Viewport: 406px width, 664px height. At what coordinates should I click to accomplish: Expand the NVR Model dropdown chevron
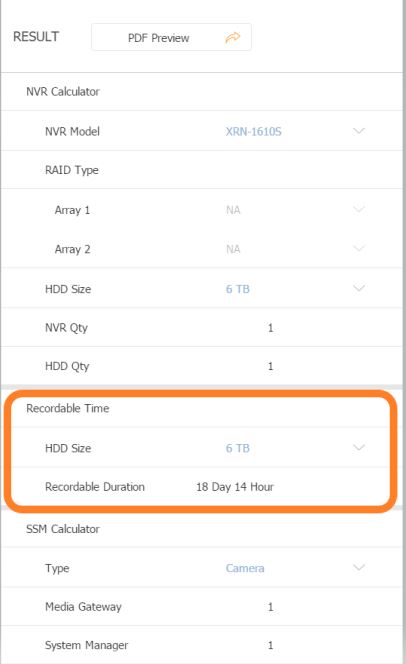[359, 131]
